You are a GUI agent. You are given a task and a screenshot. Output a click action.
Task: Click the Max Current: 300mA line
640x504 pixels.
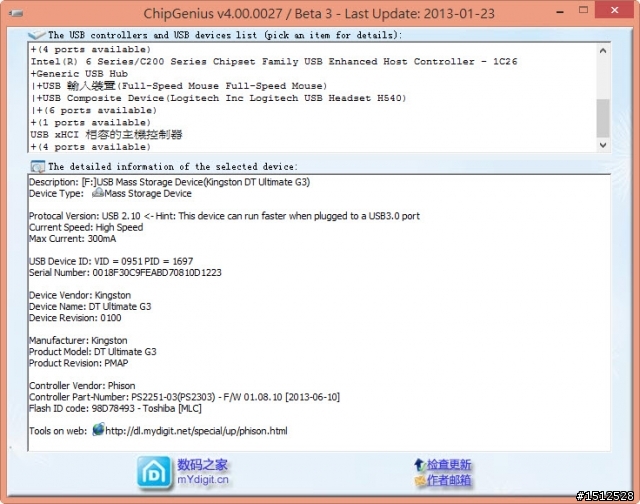click(73, 239)
